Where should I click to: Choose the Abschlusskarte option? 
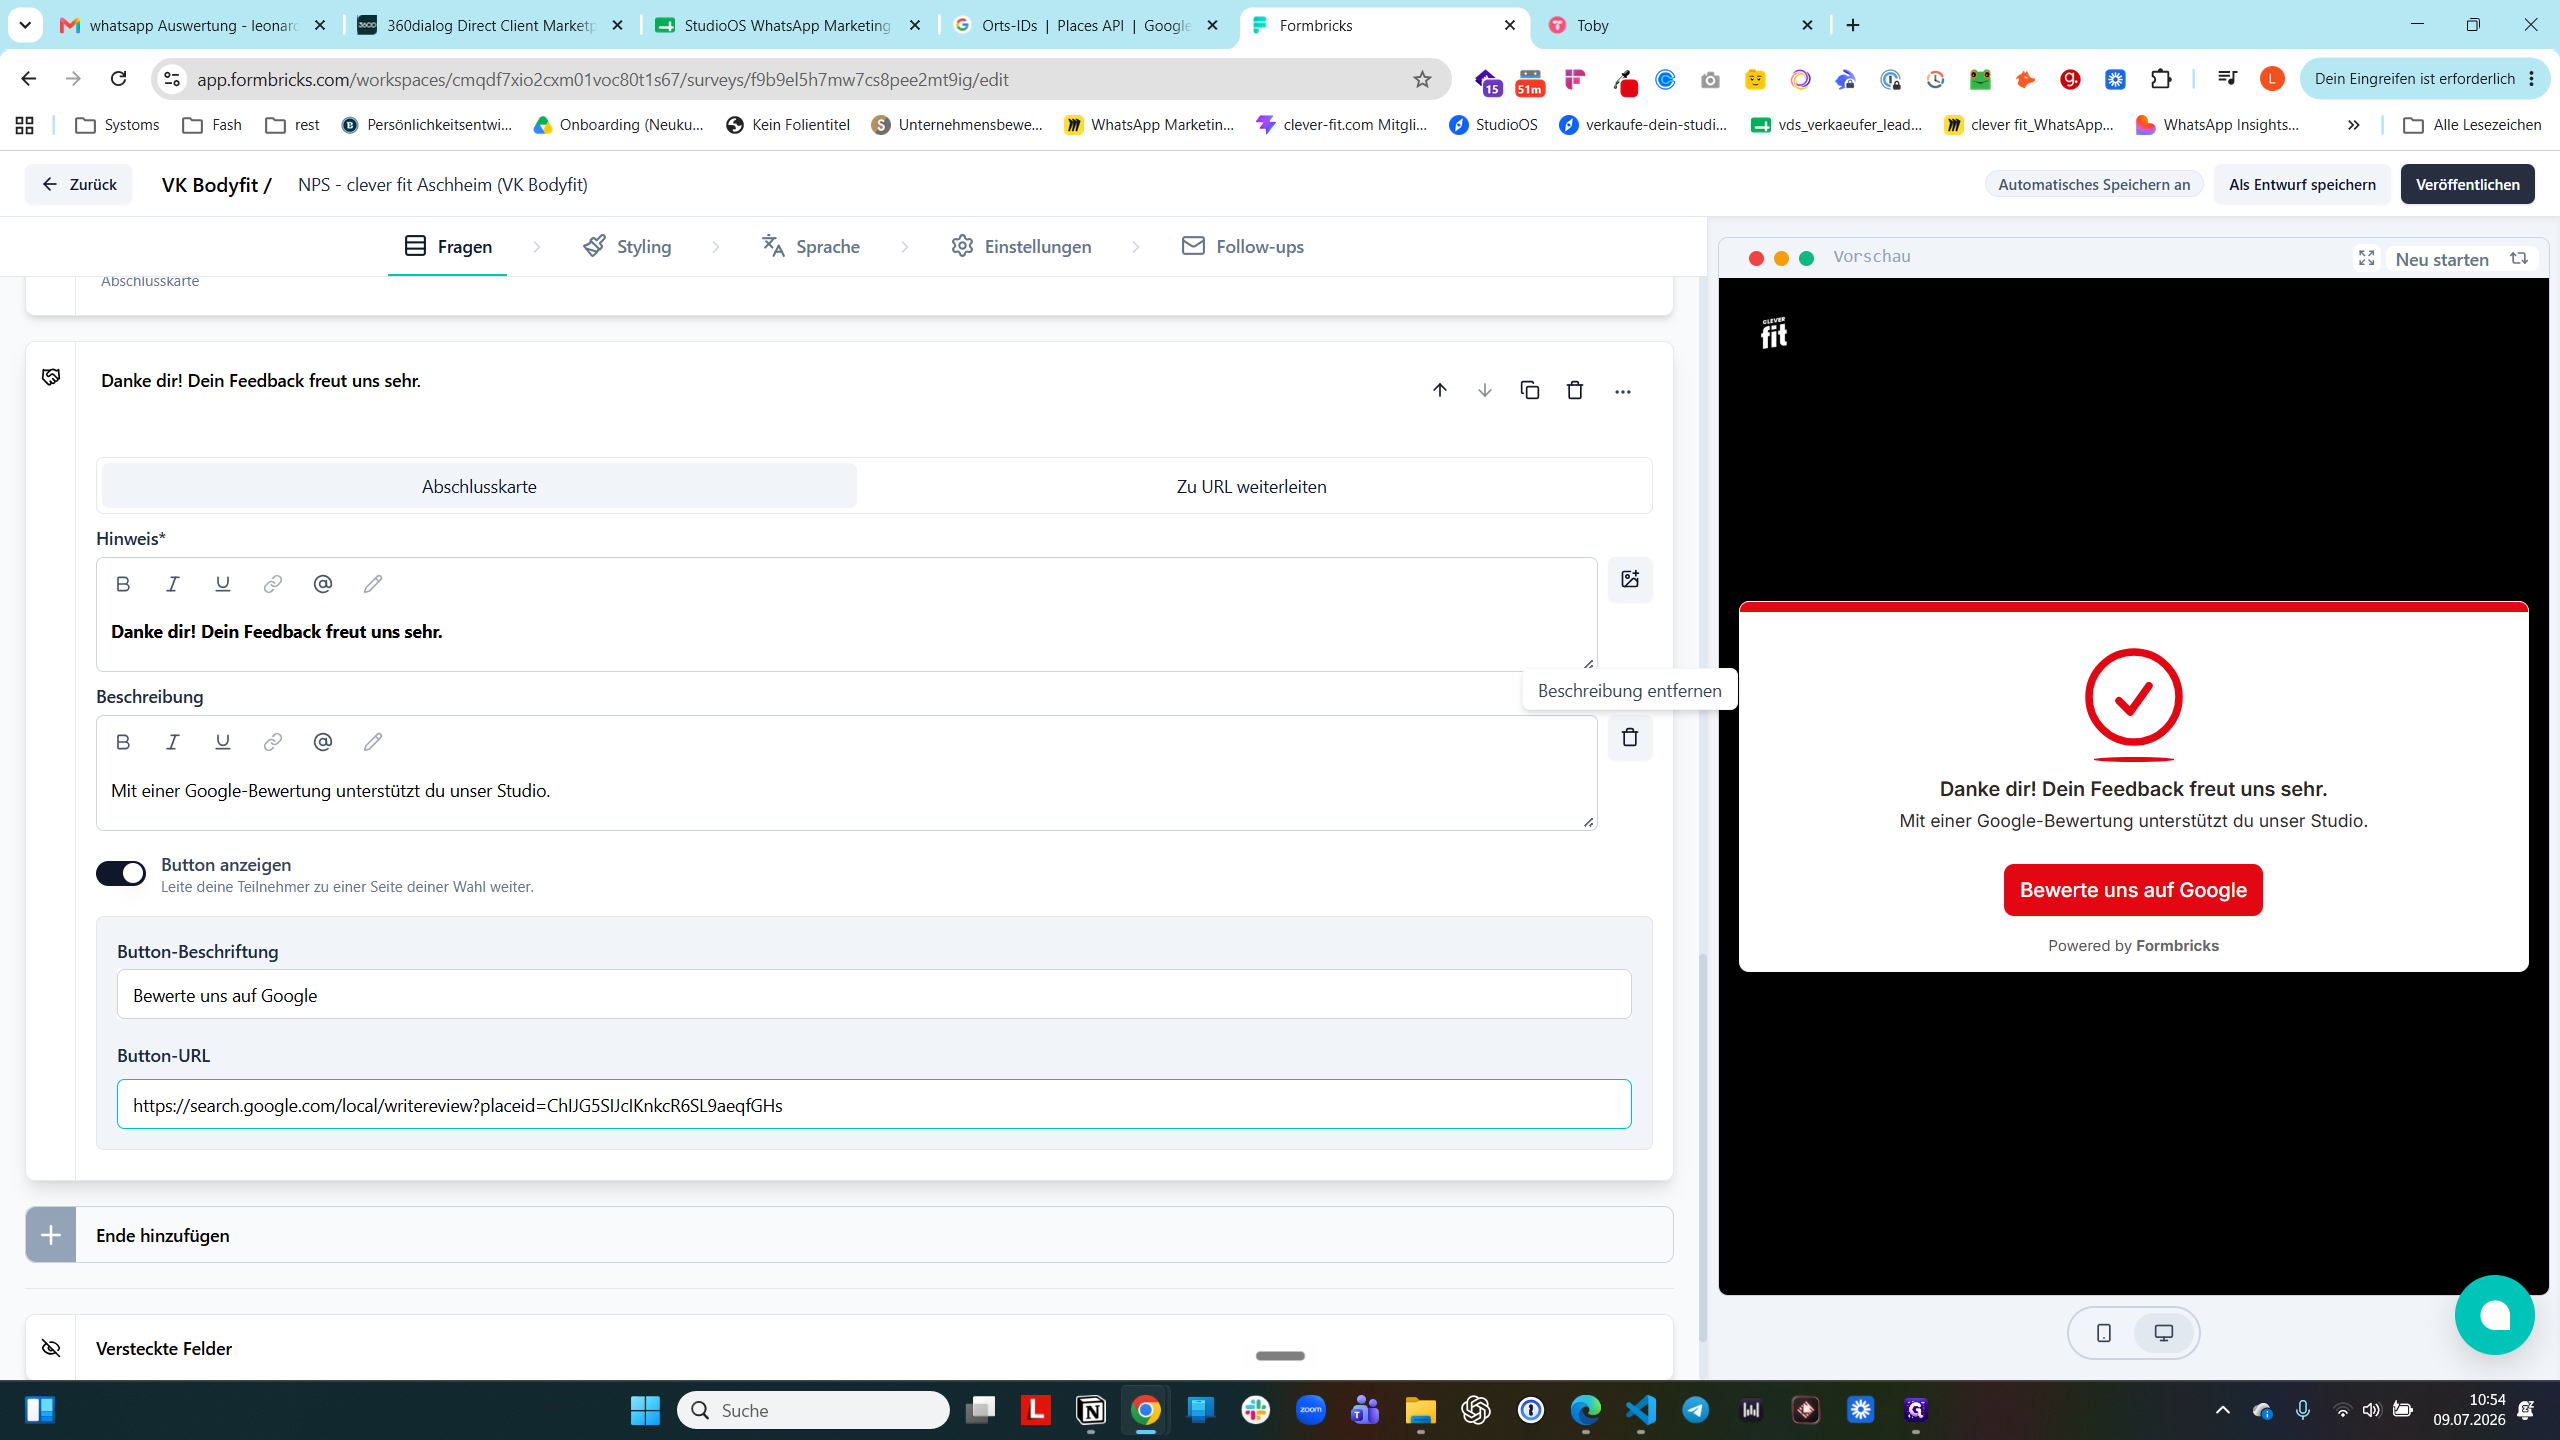point(479,486)
